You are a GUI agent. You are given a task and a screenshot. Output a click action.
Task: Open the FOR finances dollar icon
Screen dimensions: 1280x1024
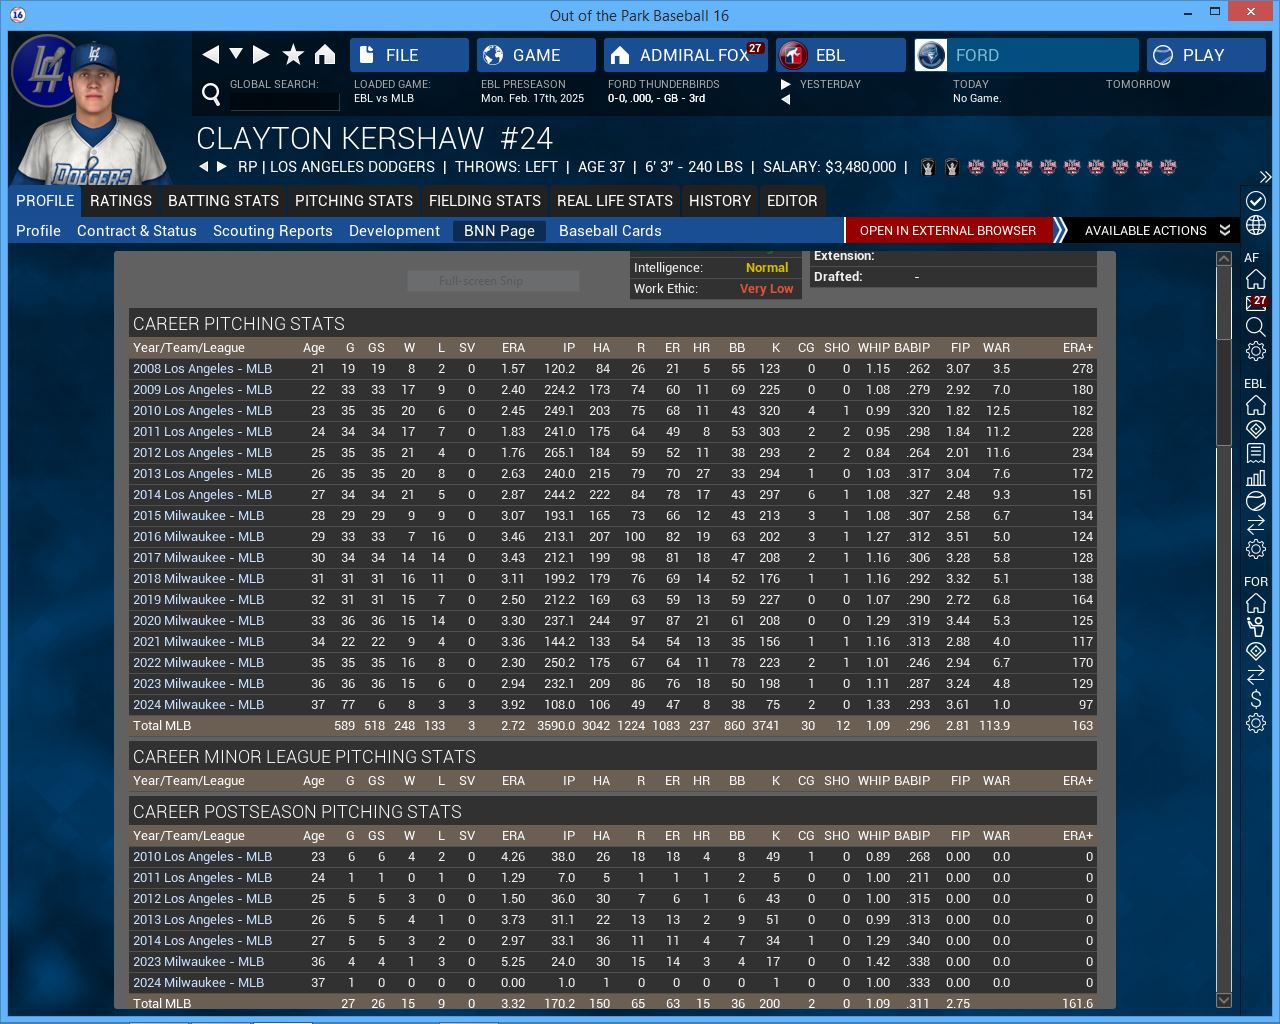1256,699
